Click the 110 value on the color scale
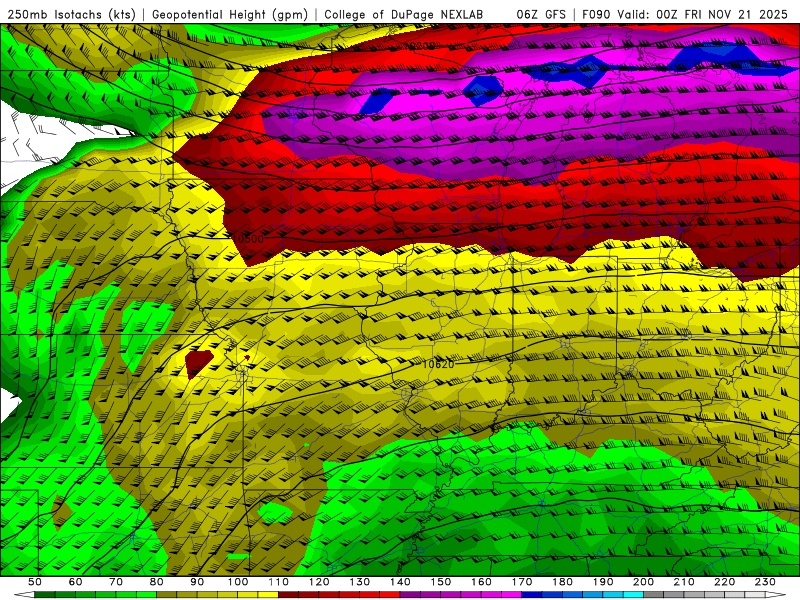Screen dimensions: 800x600 tap(279, 582)
